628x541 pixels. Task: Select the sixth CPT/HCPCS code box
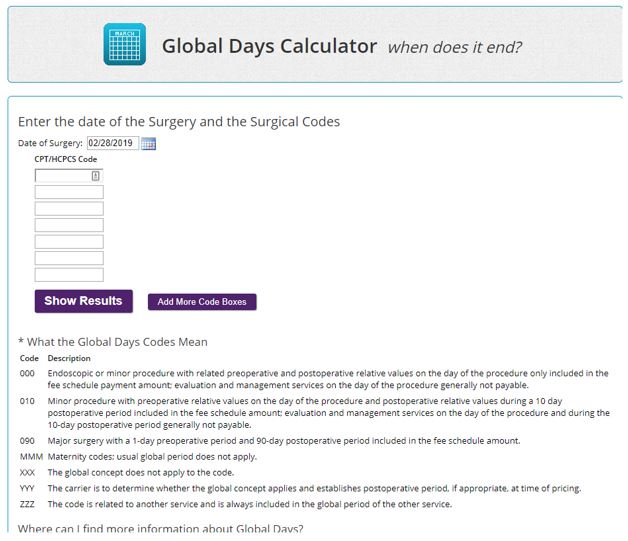click(x=69, y=258)
